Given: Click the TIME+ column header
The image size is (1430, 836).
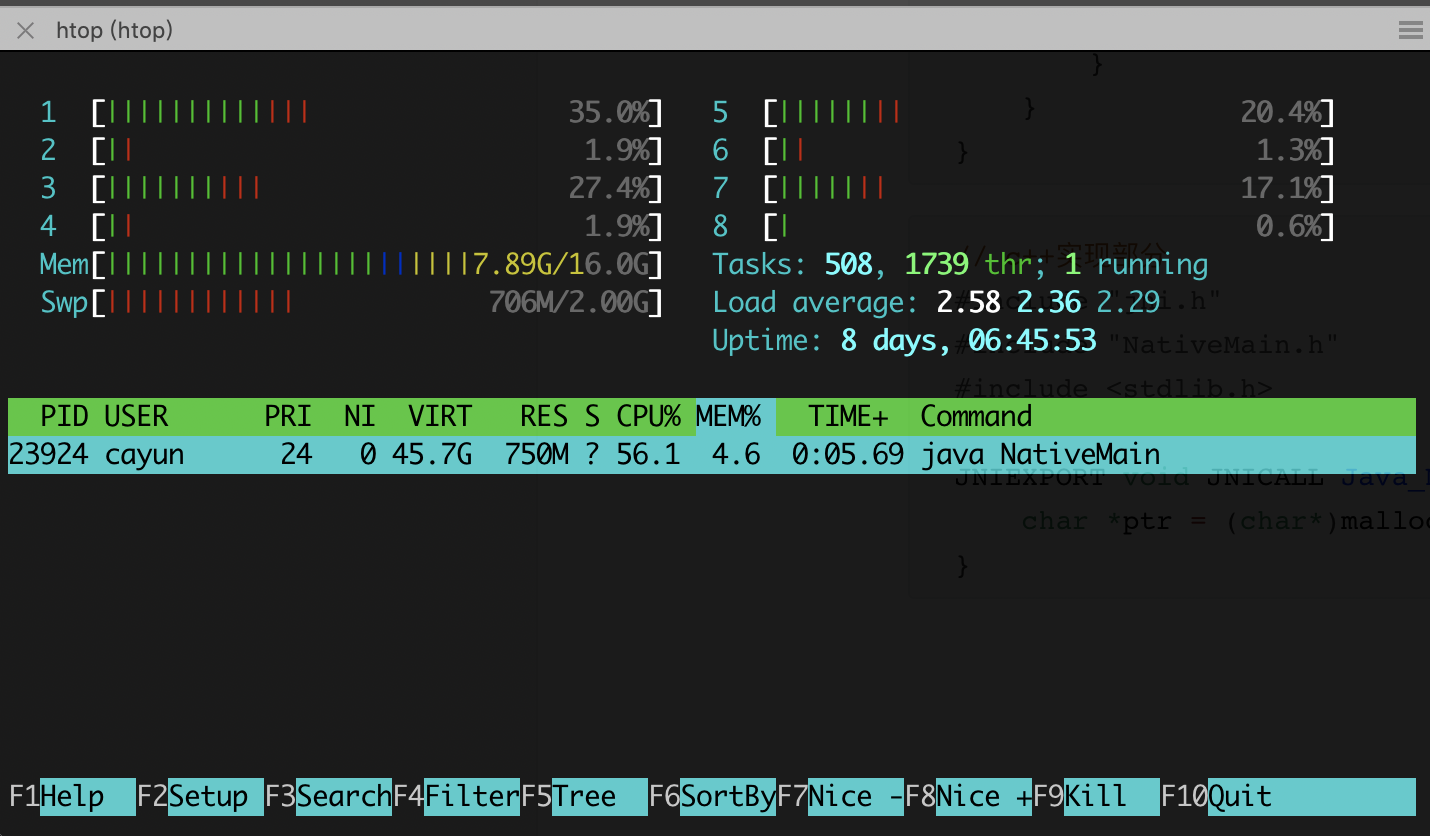Looking at the screenshot, I should 848,416.
